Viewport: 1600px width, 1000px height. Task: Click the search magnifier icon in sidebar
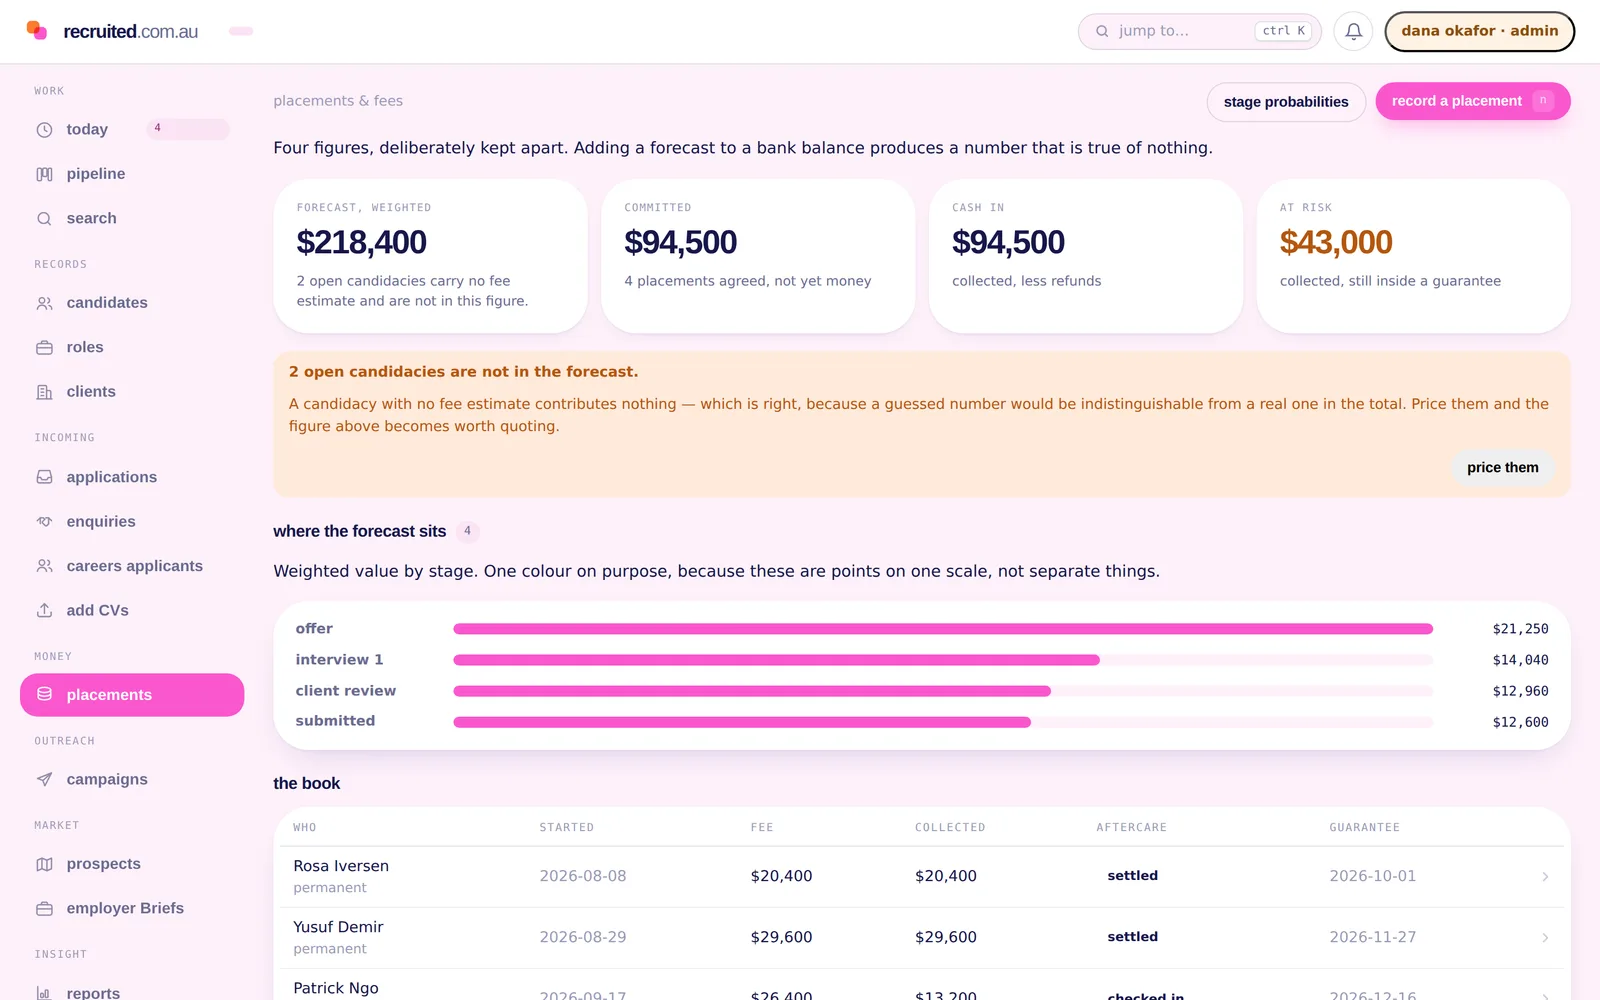[x=44, y=219]
